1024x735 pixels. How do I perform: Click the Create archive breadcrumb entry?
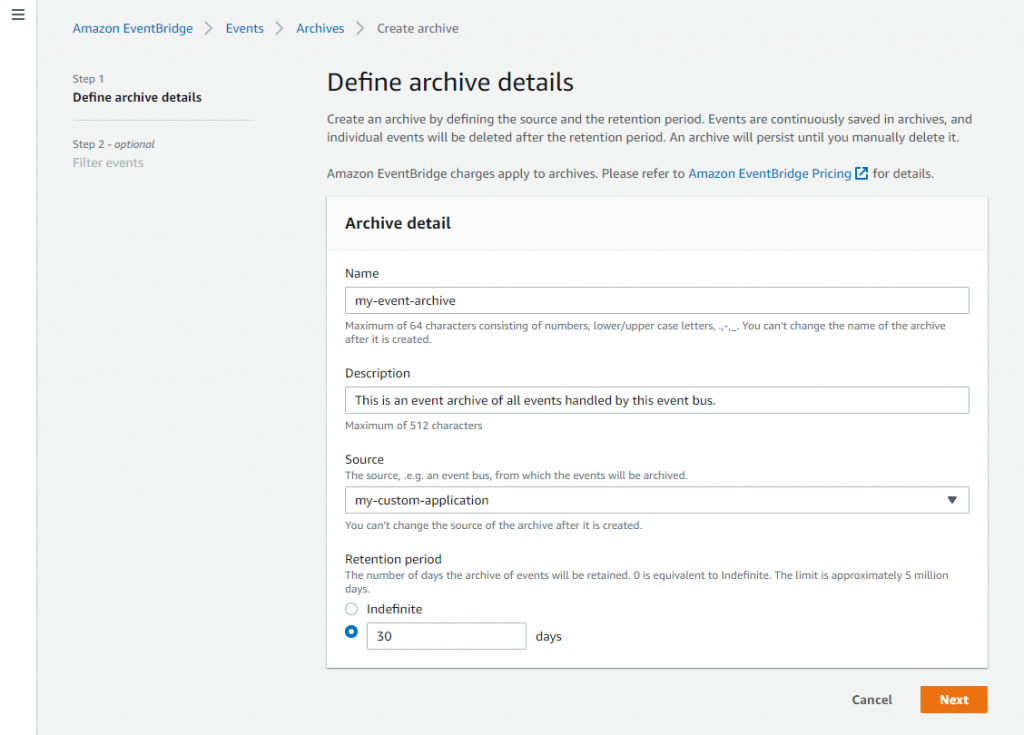point(418,28)
